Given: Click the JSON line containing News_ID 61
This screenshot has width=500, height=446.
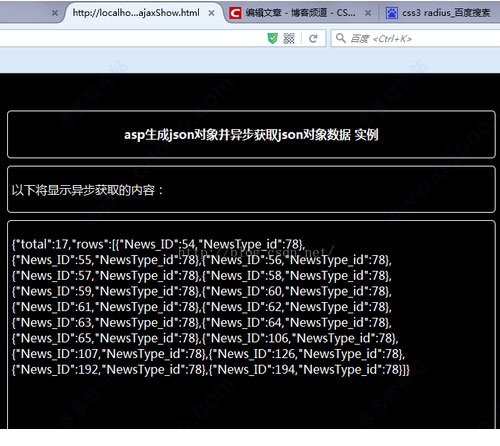Looking at the screenshot, I should [x=201, y=307].
